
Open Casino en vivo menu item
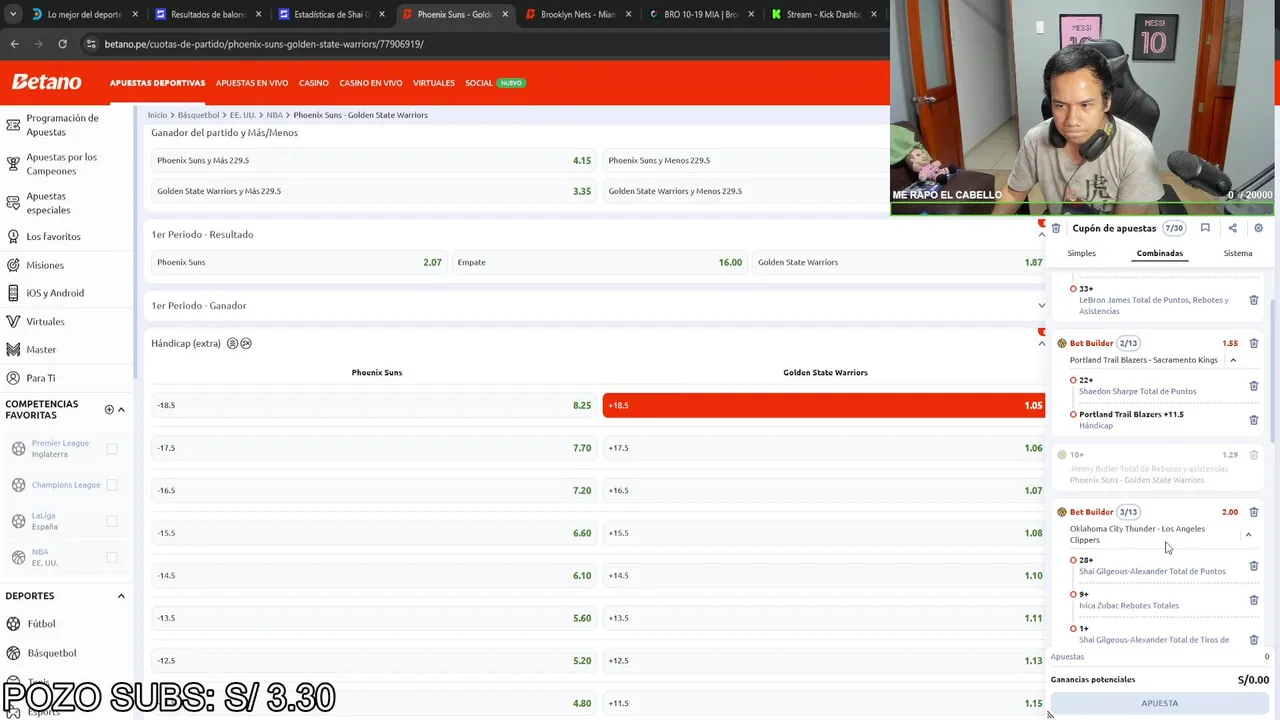(370, 83)
